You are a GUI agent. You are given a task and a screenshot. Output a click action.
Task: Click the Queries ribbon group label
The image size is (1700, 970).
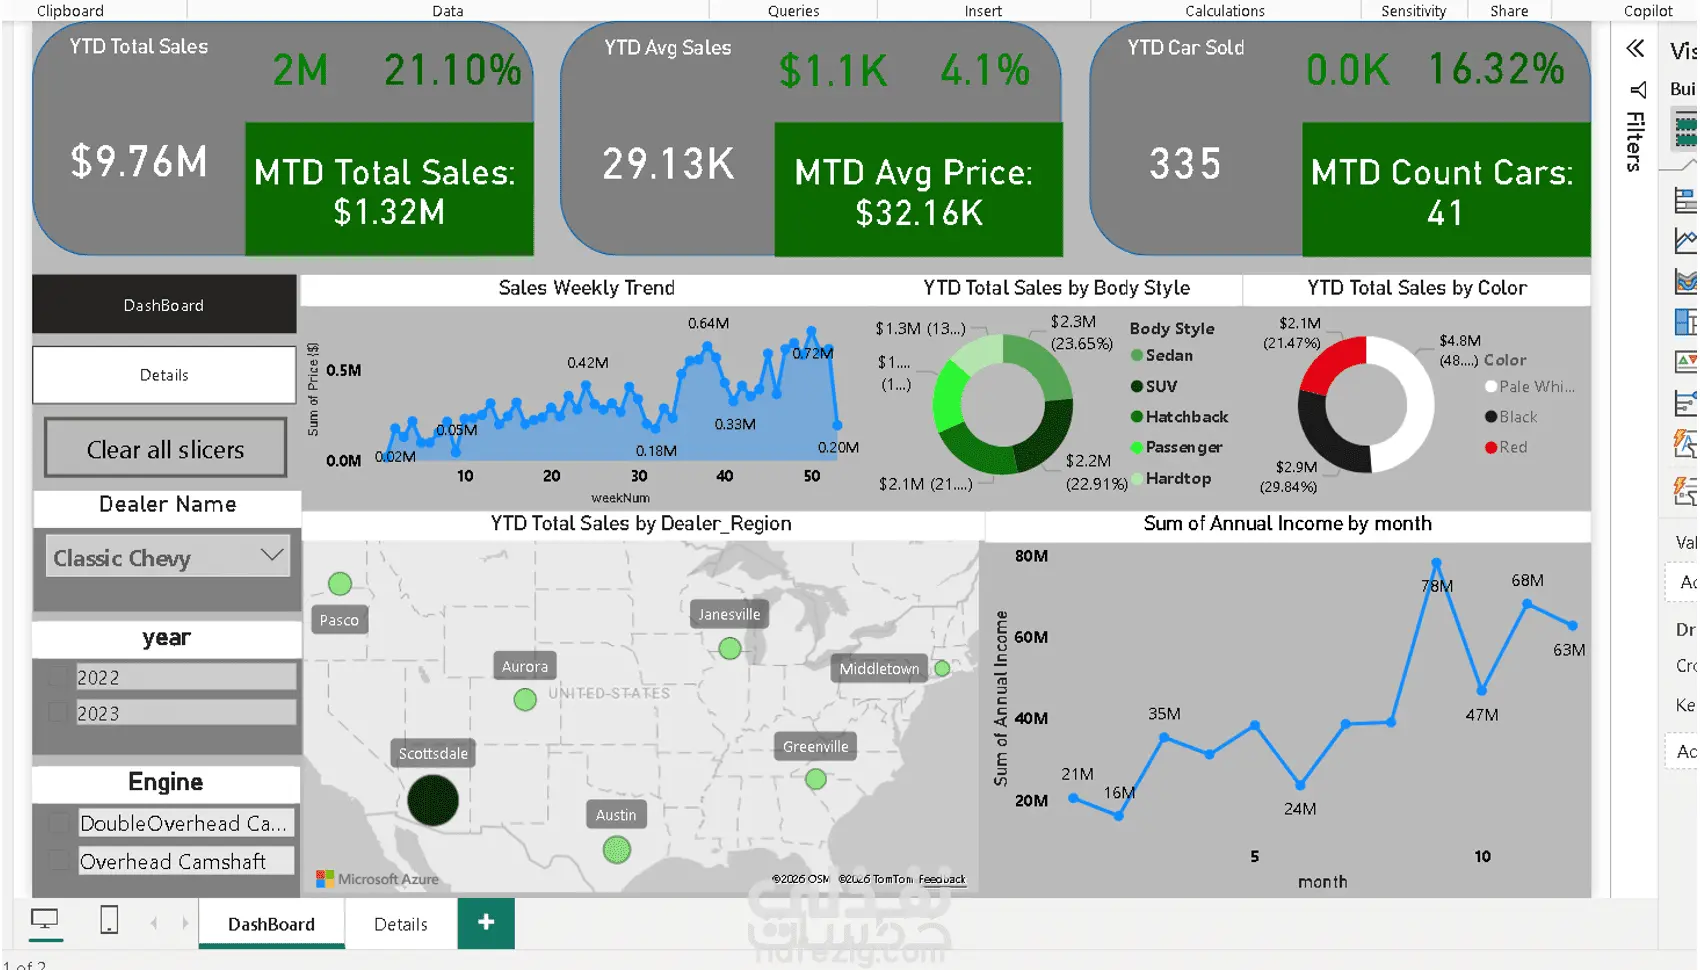coord(793,10)
